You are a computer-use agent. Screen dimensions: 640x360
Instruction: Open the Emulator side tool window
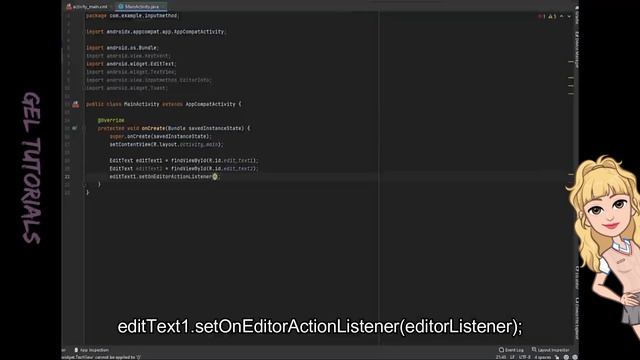(577, 278)
